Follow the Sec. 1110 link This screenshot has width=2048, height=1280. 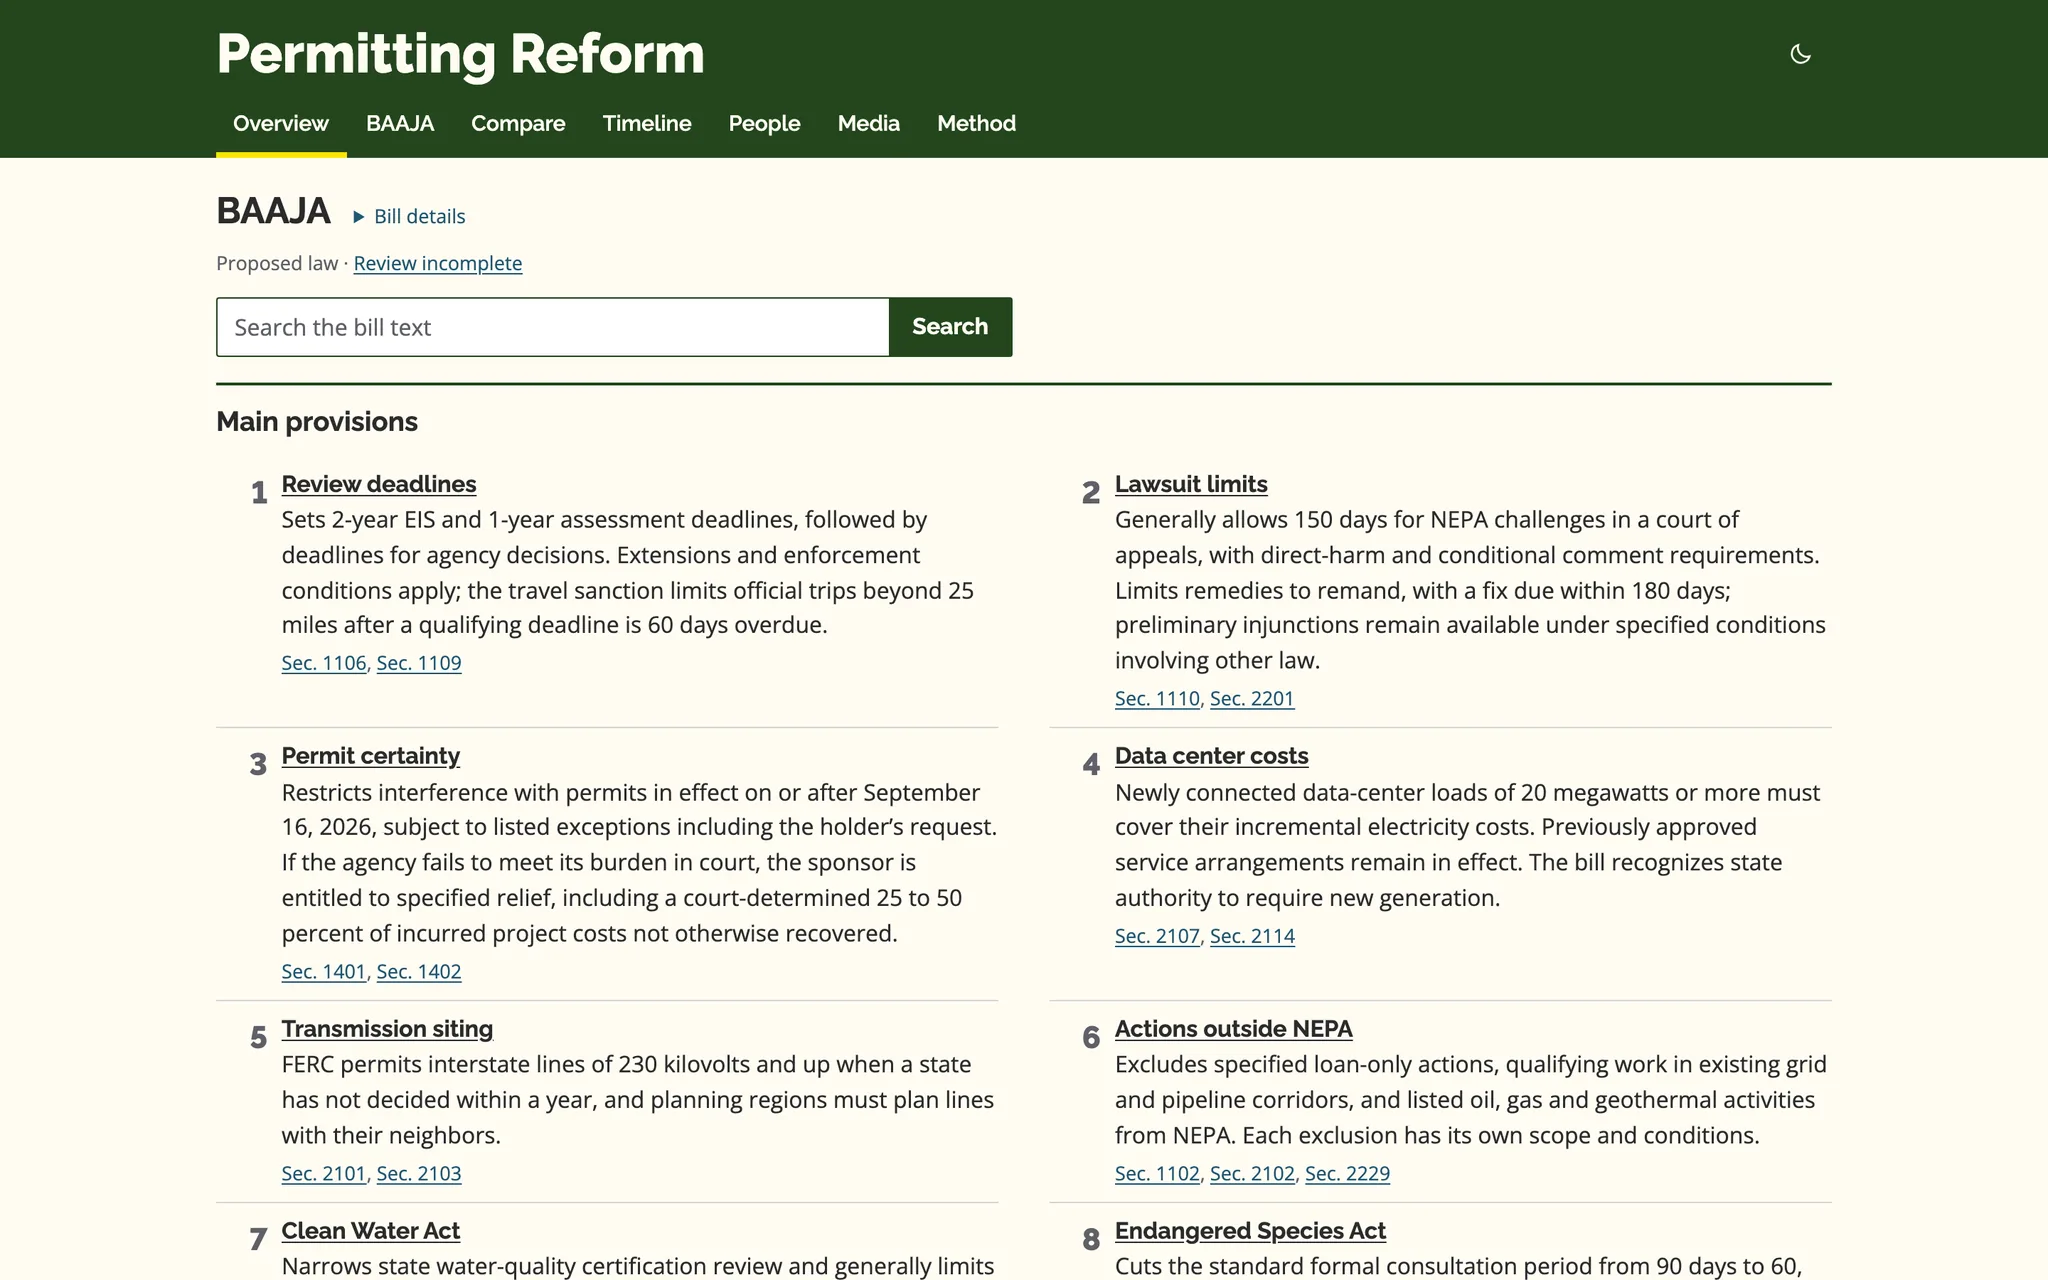(x=1157, y=699)
